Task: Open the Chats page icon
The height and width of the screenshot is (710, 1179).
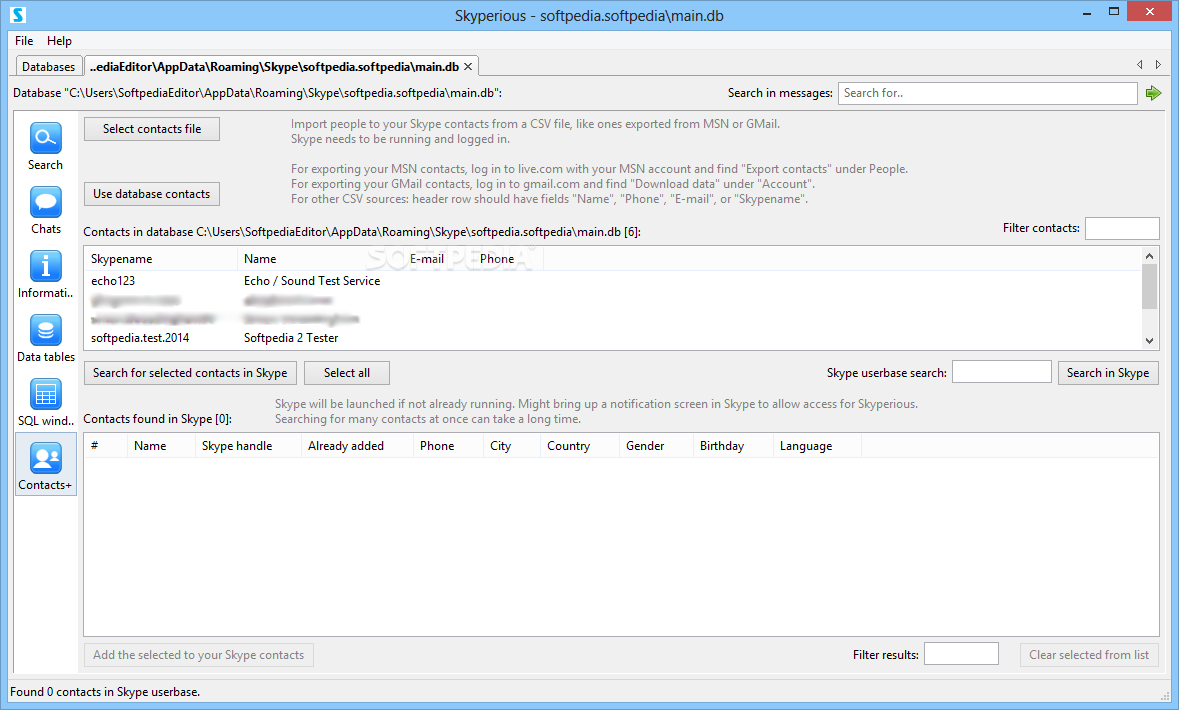Action: [x=45, y=202]
